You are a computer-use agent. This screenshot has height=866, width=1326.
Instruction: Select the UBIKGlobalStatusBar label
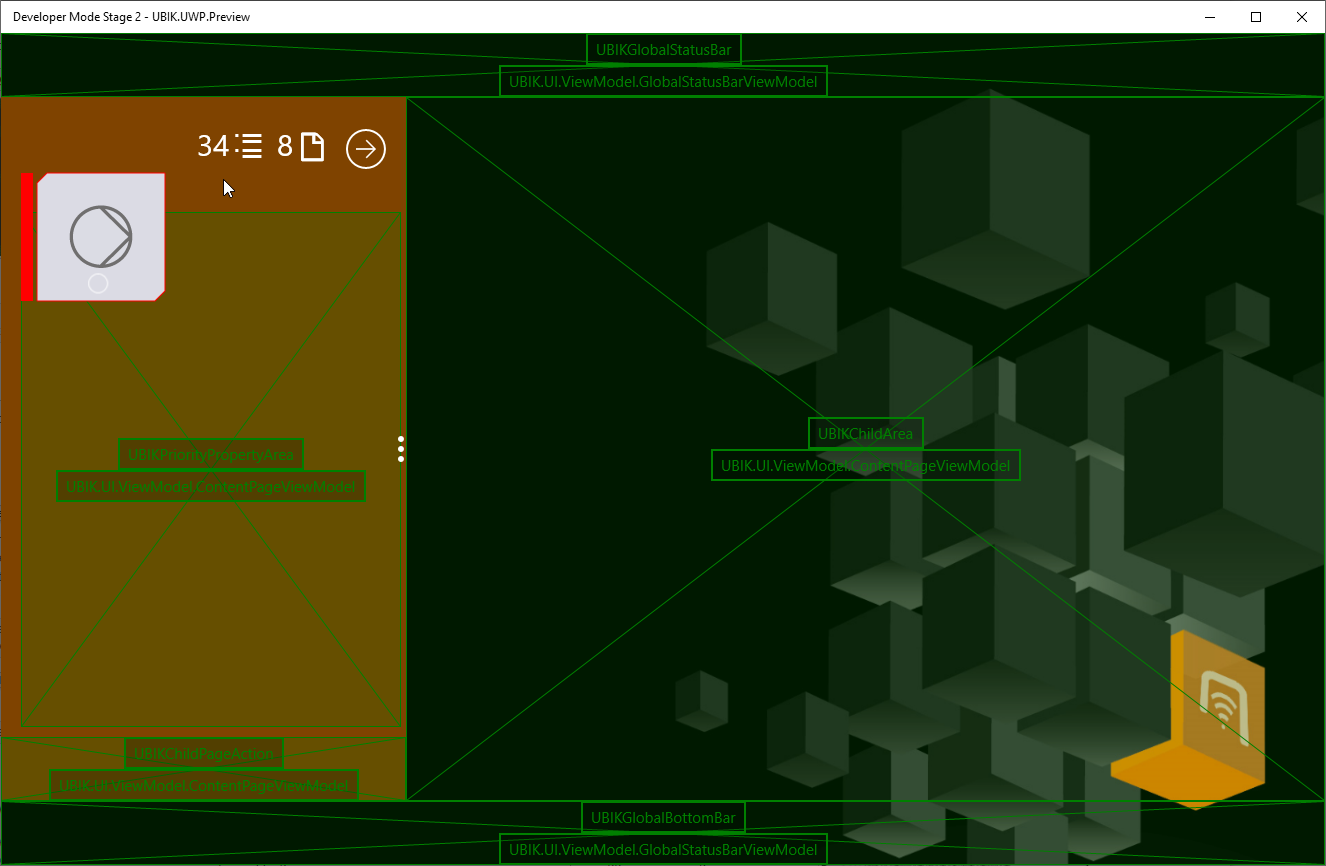[663, 50]
